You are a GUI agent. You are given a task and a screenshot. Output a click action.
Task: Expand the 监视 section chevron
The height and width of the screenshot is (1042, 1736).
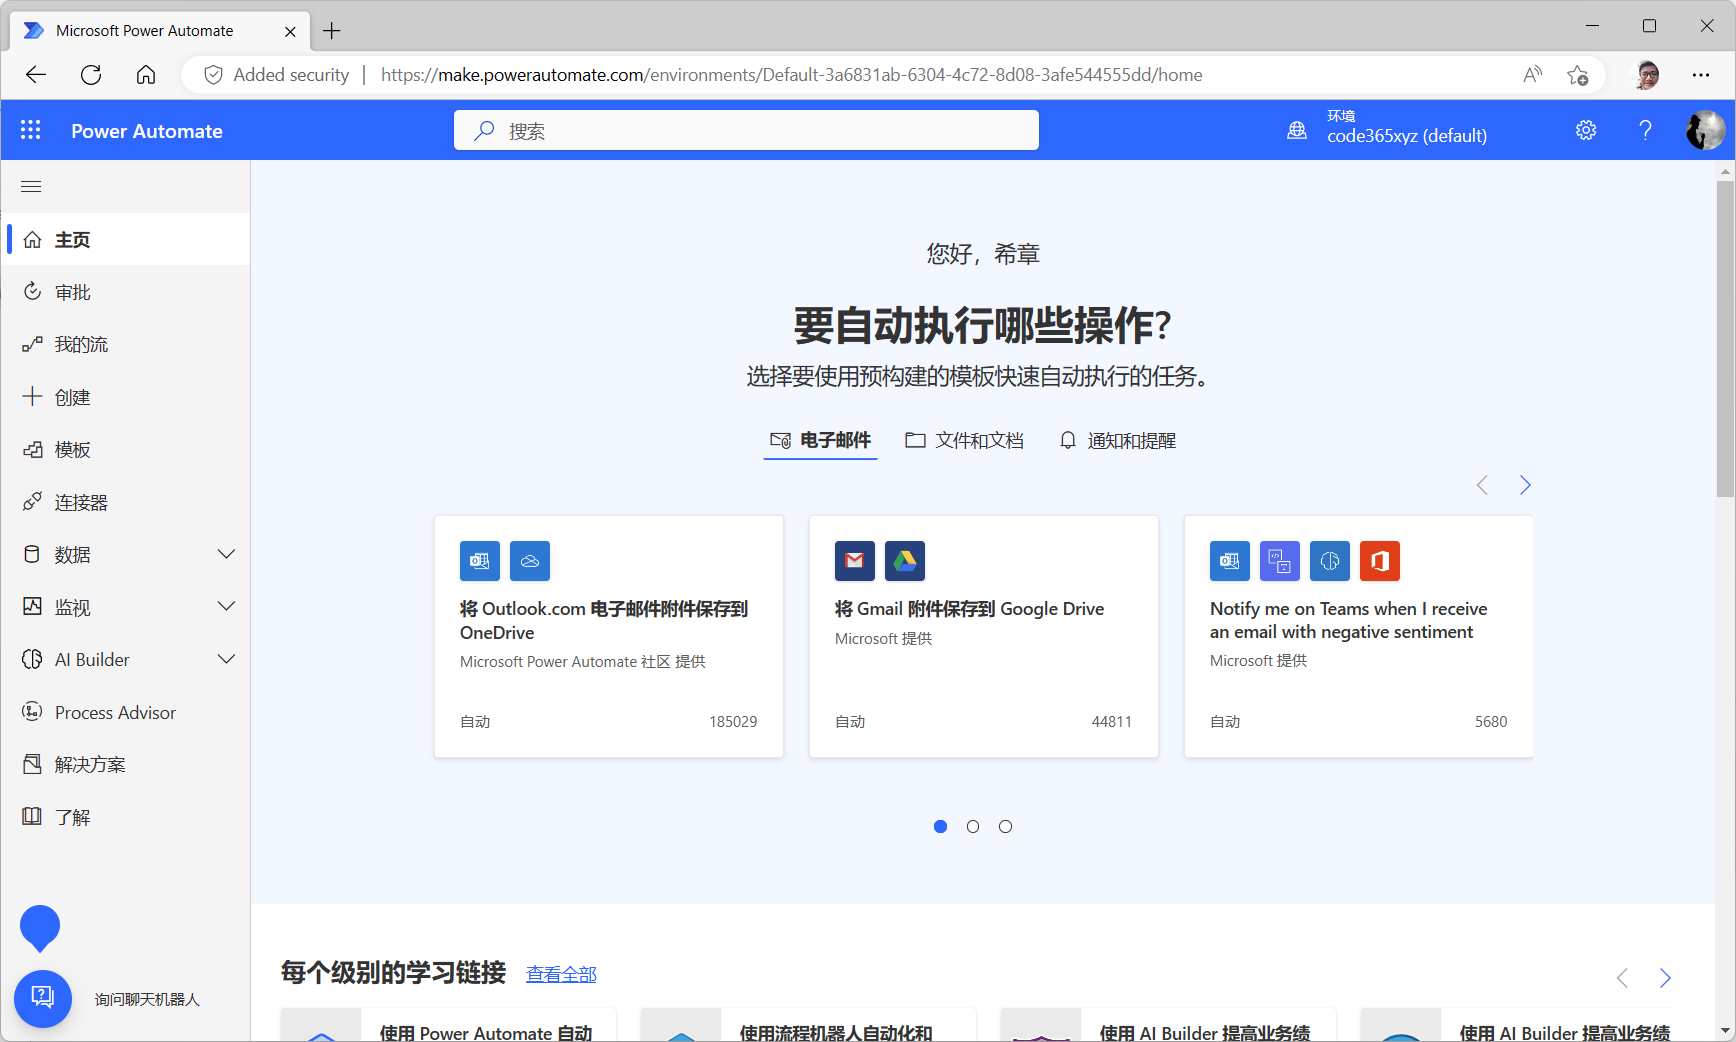click(227, 607)
